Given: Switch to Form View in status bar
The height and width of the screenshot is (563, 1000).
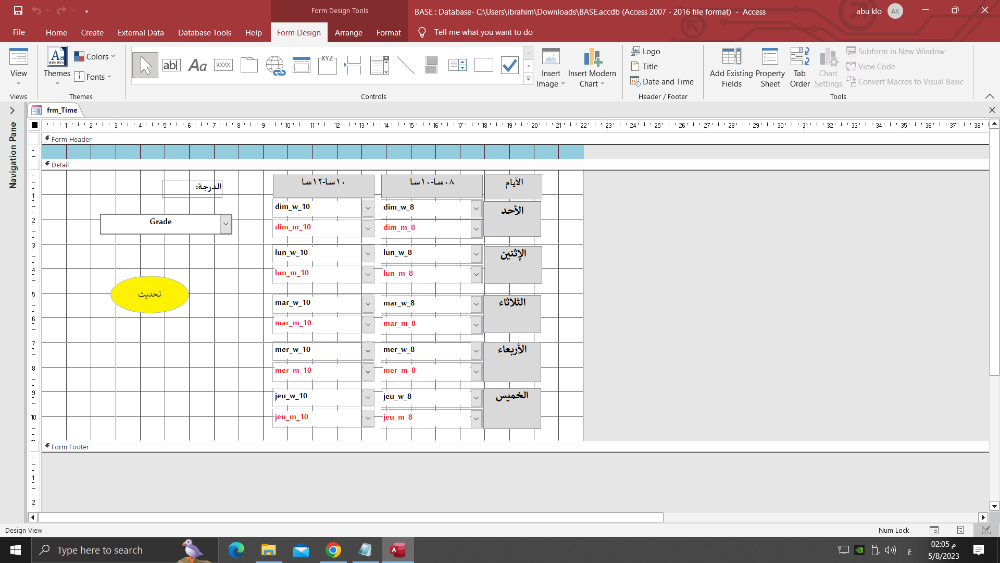Looking at the screenshot, I should click(934, 530).
